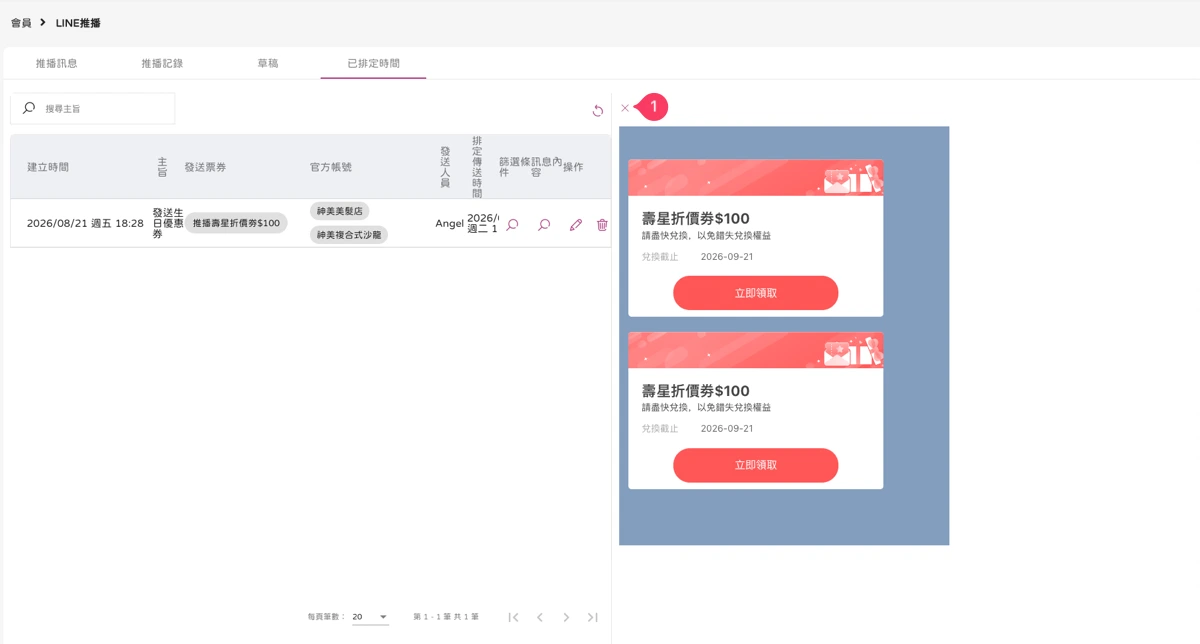Click the 官方帳號 column header
This screenshot has width=1200, height=644.
pos(331,167)
